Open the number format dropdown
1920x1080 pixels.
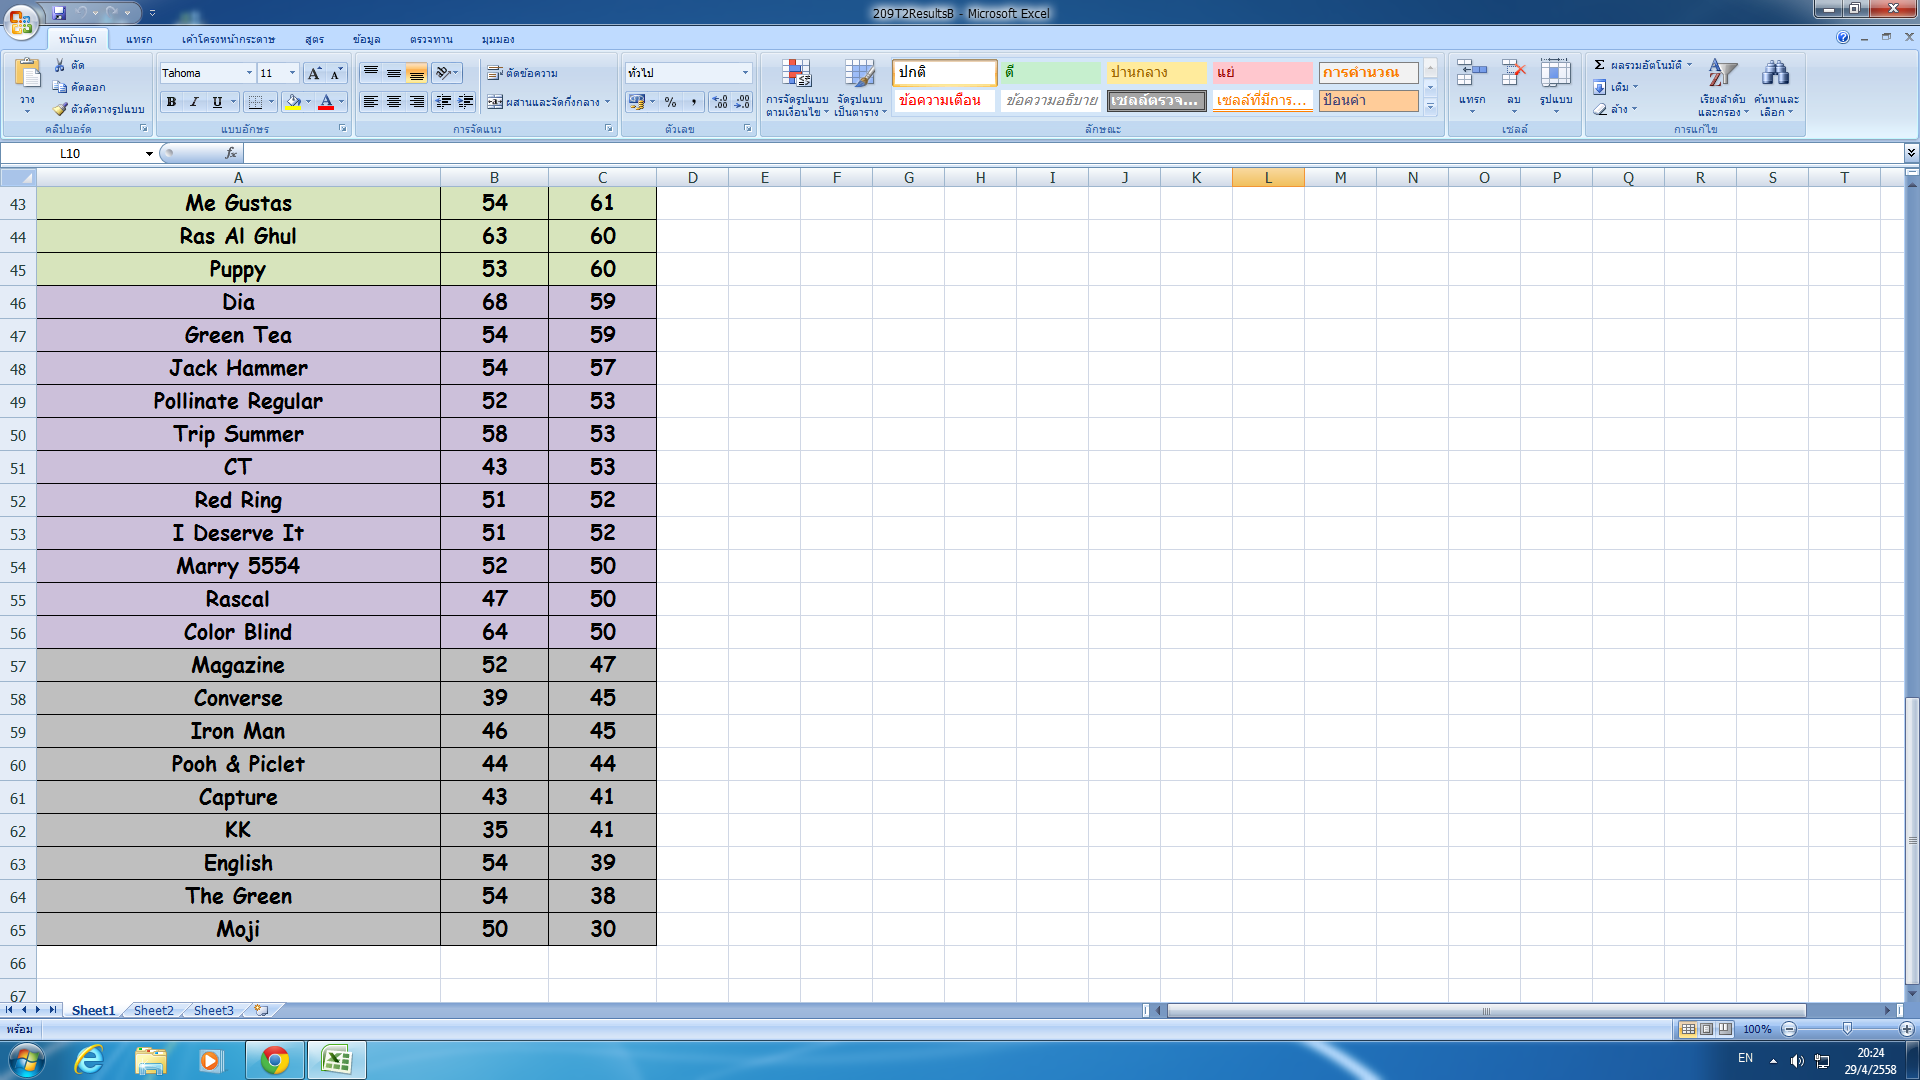745,73
